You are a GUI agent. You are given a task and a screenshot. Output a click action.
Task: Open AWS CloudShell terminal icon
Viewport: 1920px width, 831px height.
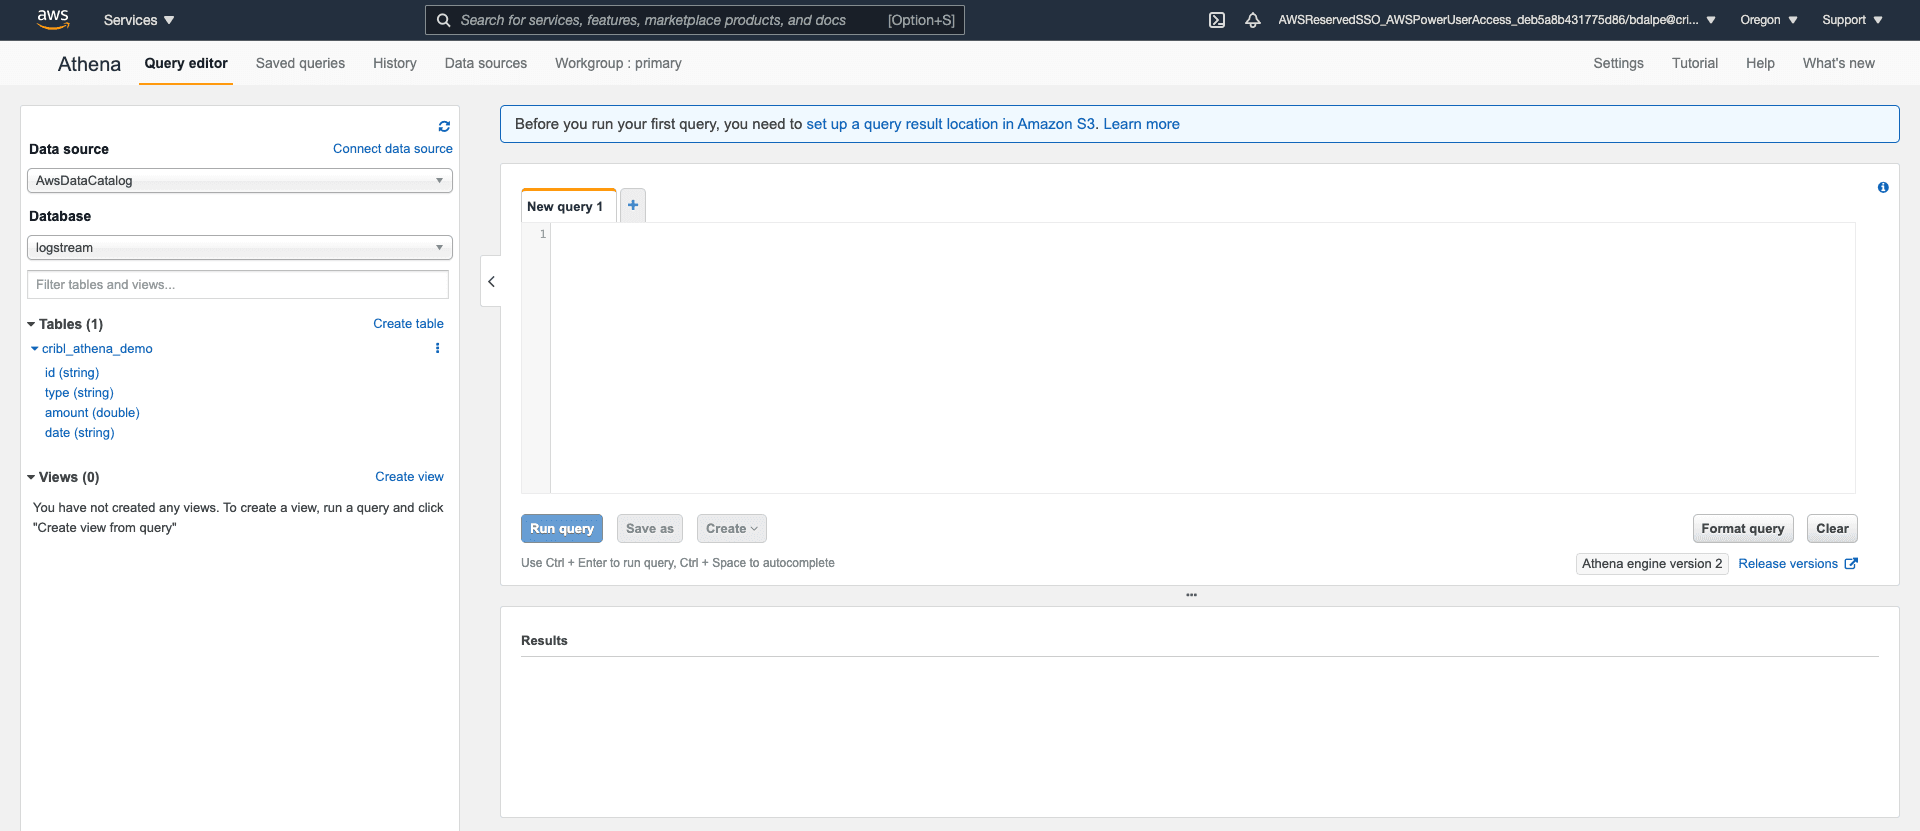tap(1216, 20)
